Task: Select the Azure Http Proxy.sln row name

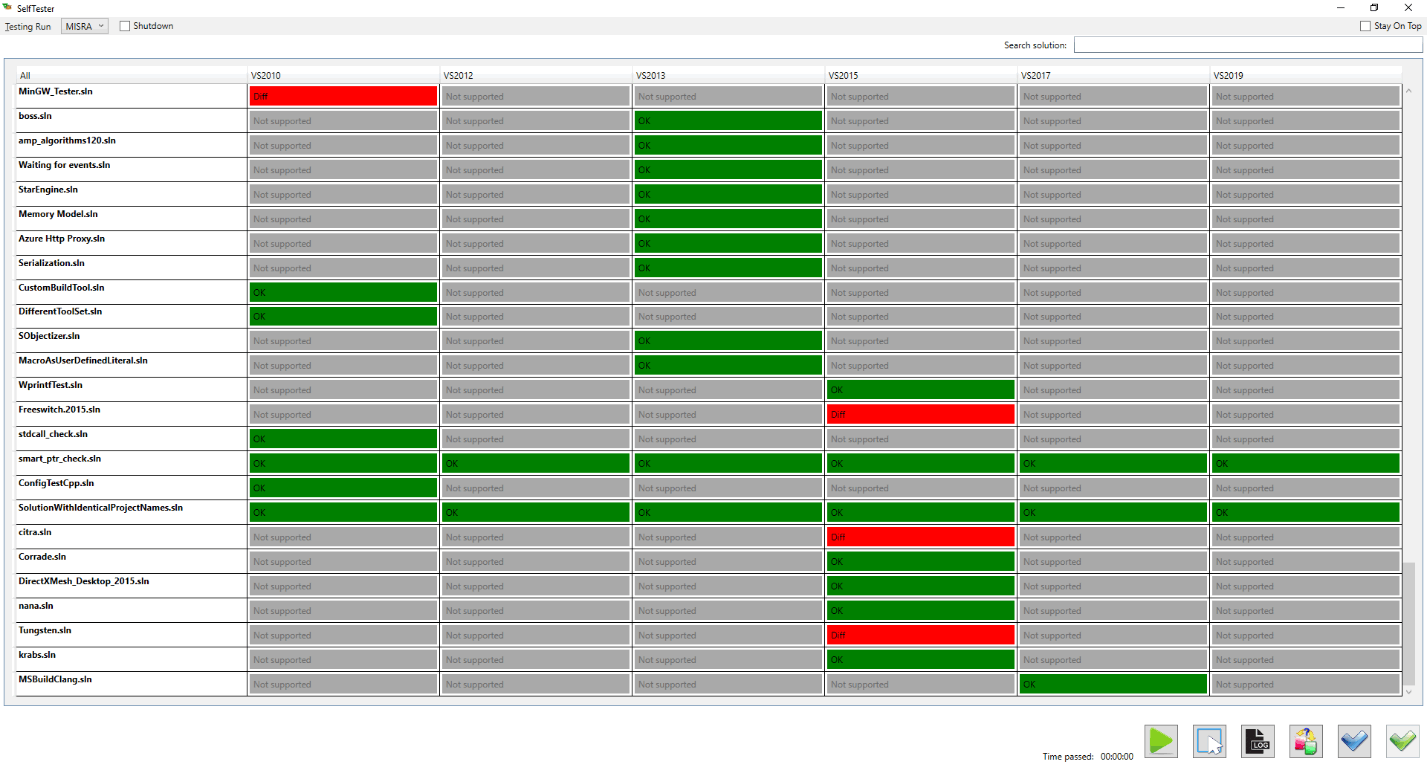Action: pos(62,238)
